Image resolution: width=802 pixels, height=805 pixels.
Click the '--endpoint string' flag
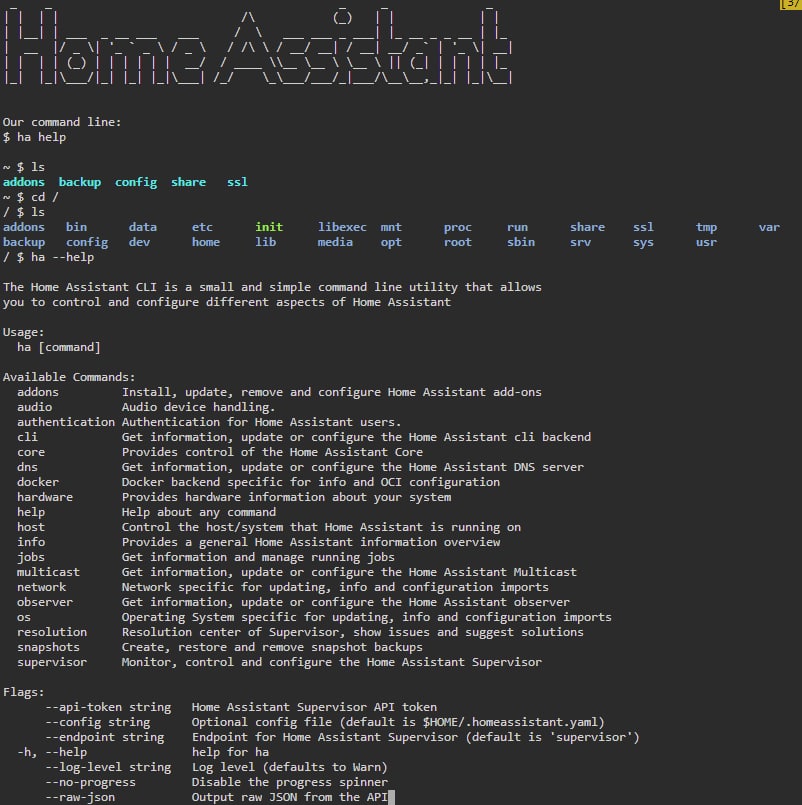coord(105,737)
